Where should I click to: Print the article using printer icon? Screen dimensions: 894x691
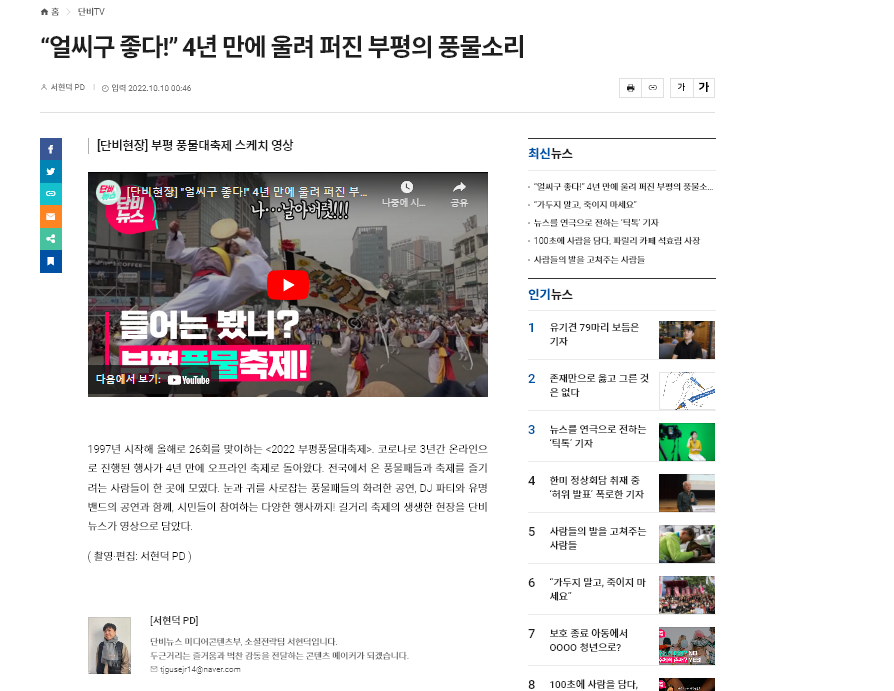pos(630,88)
